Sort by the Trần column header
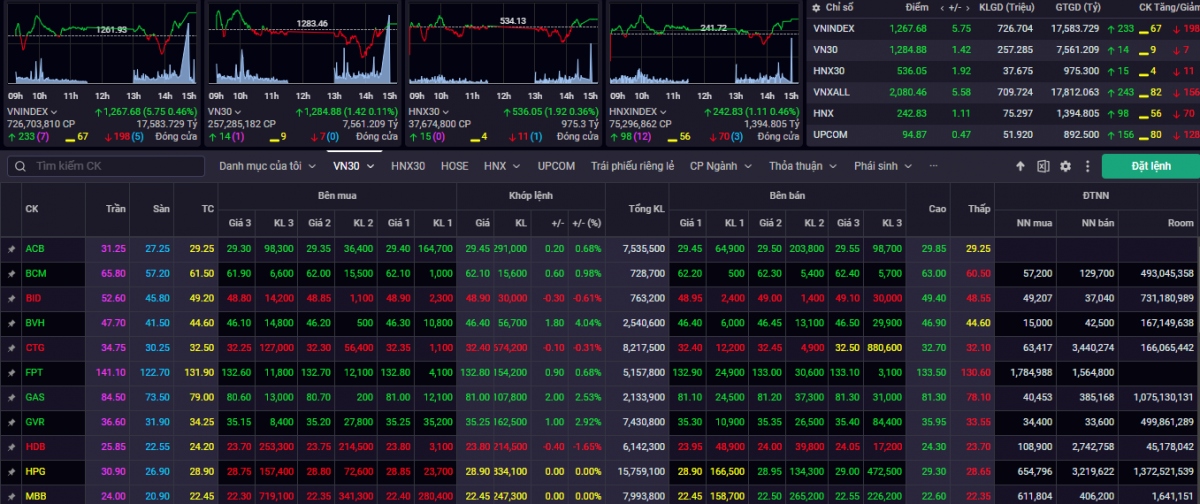Image resolution: width=1200 pixels, height=504 pixels. (116, 209)
